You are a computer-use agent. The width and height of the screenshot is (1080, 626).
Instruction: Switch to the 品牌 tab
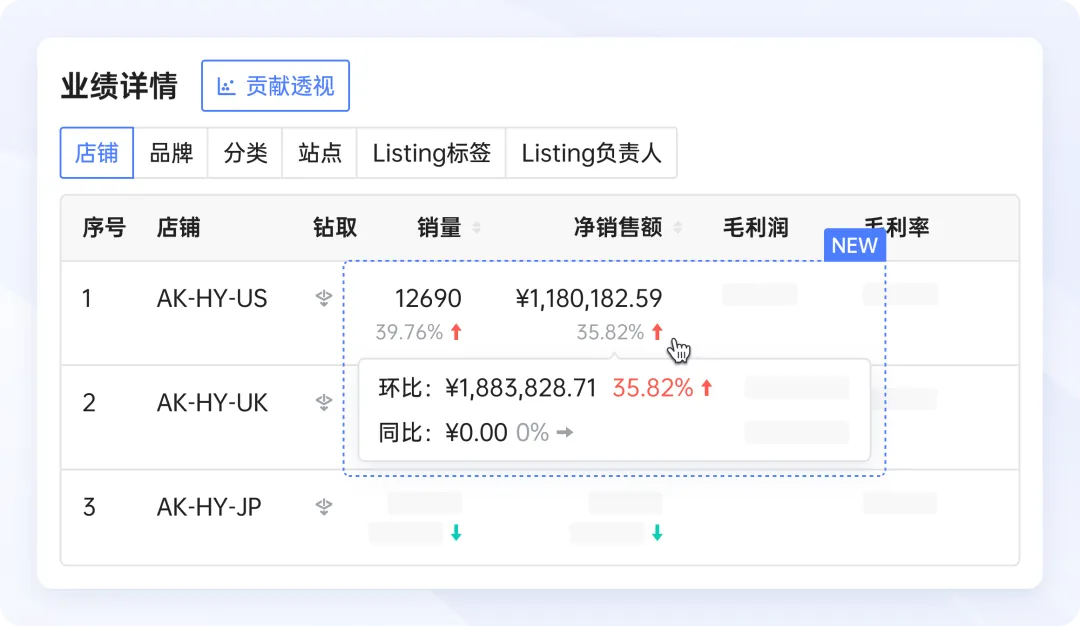[x=171, y=153]
